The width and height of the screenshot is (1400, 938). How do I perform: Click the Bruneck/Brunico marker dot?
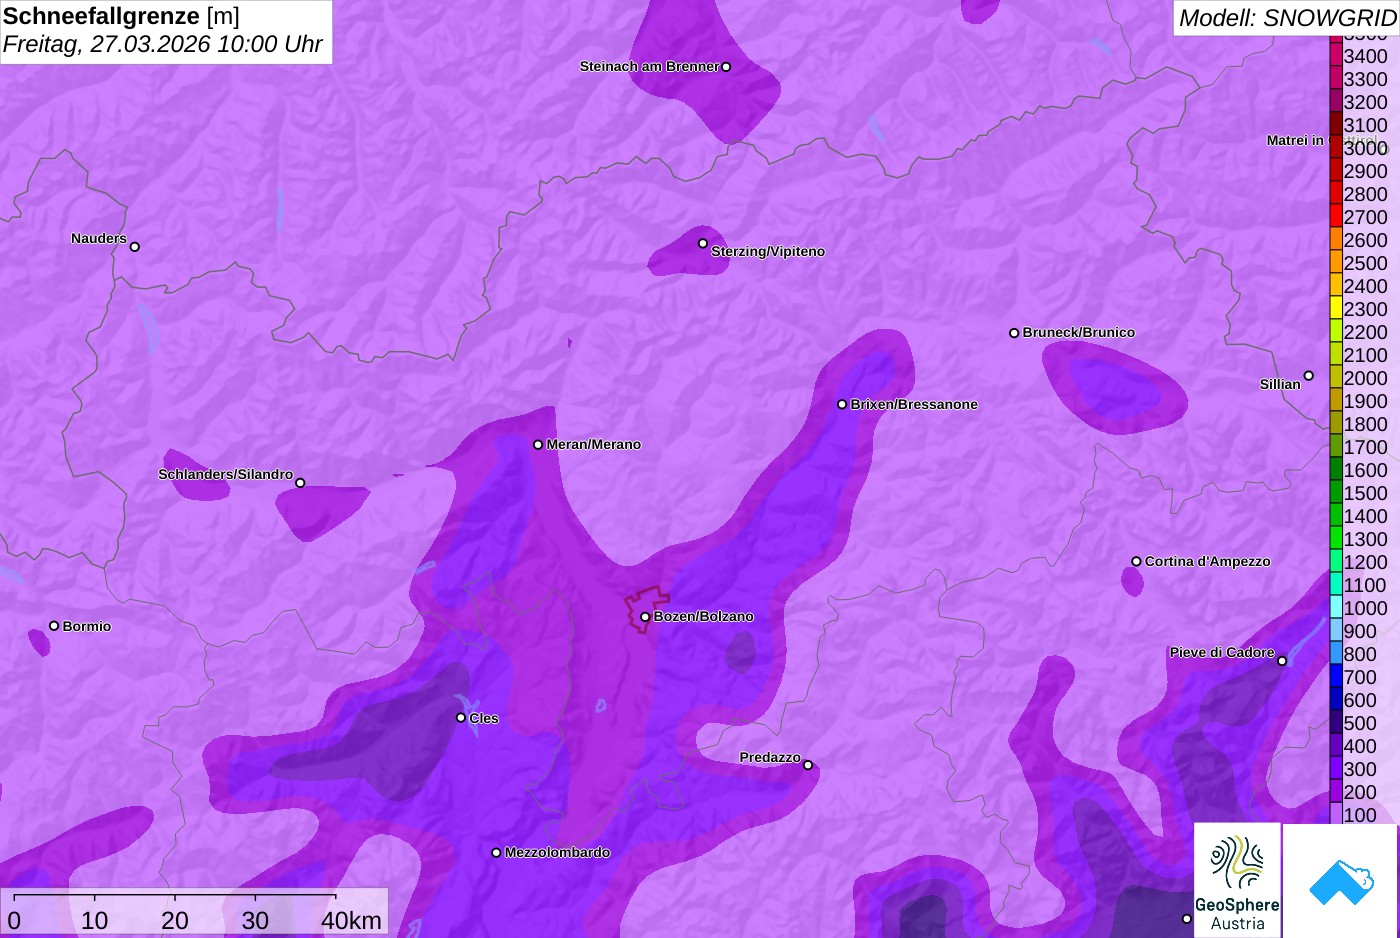[1014, 333]
